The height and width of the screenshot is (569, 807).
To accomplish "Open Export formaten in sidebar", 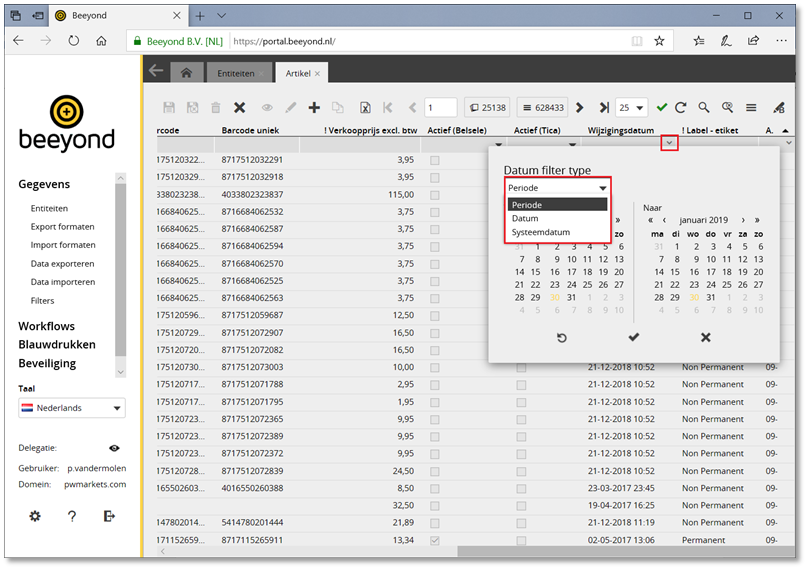I will 62,227.
